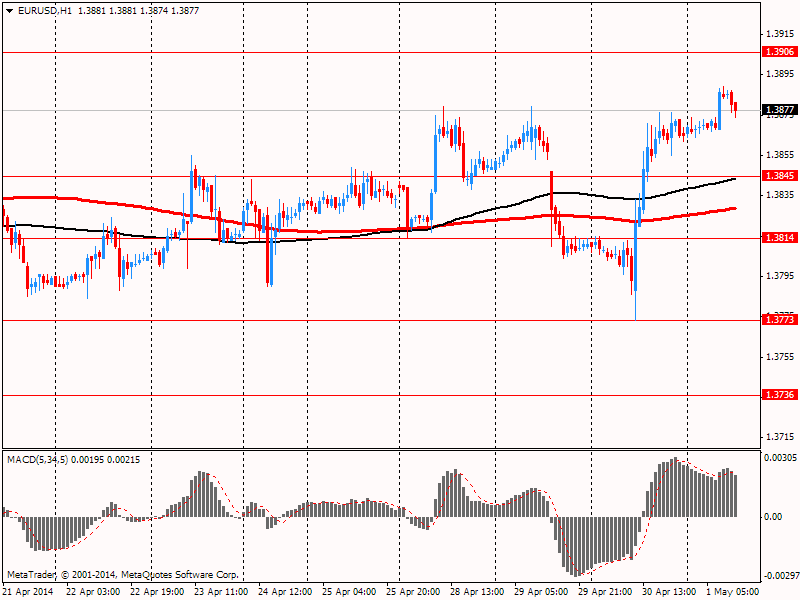Select the 30 Apr 13:00 time label
Screen dimensions: 800x600
pos(669,592)
